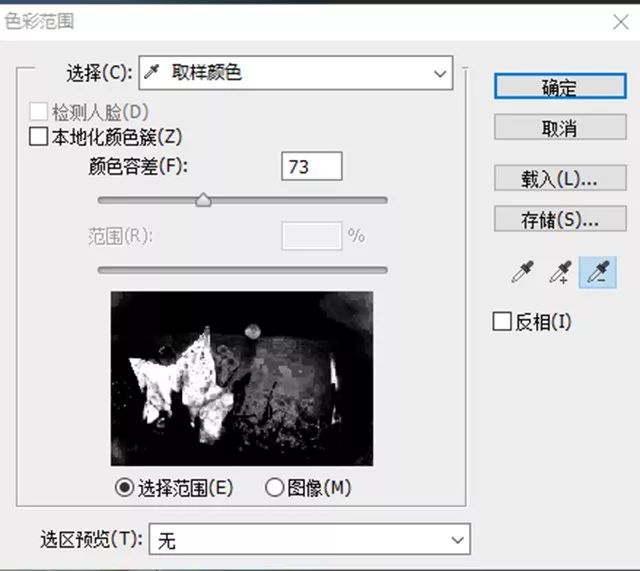The image size is (640, 571).
Task: Click the black-and-white selection preview image
Action: coord(242,378)
